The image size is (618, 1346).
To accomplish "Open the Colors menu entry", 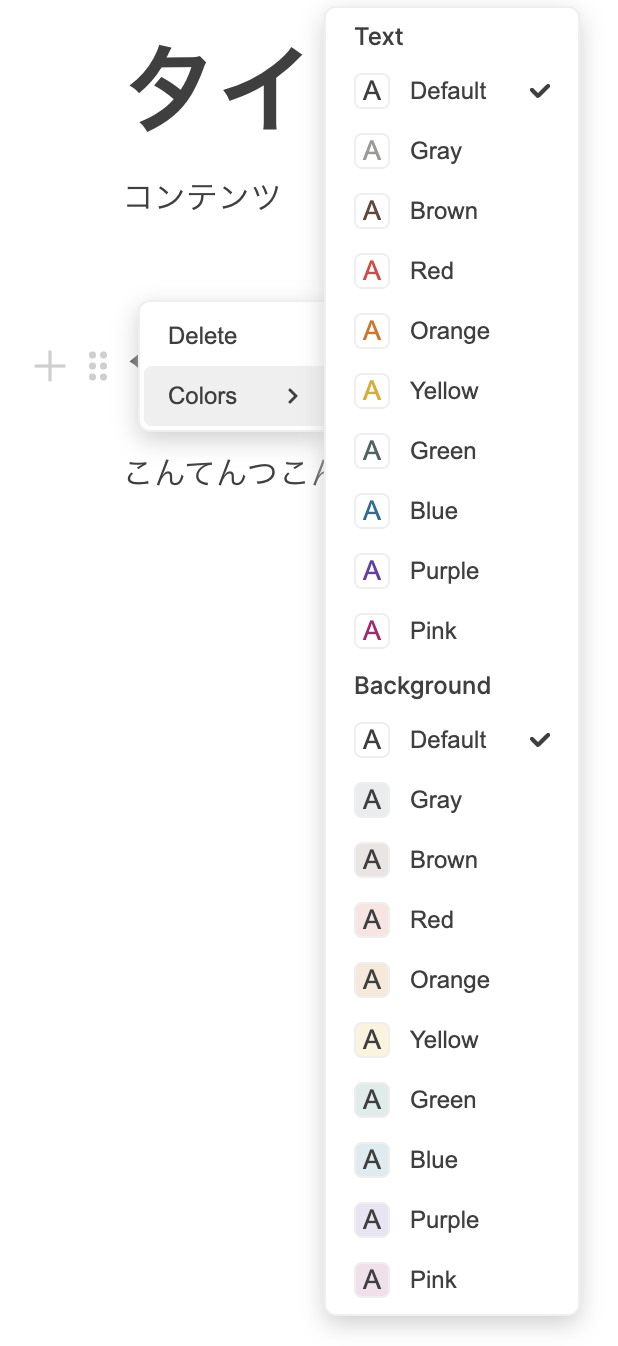I will pyautogui.click(x=203, y=396).
